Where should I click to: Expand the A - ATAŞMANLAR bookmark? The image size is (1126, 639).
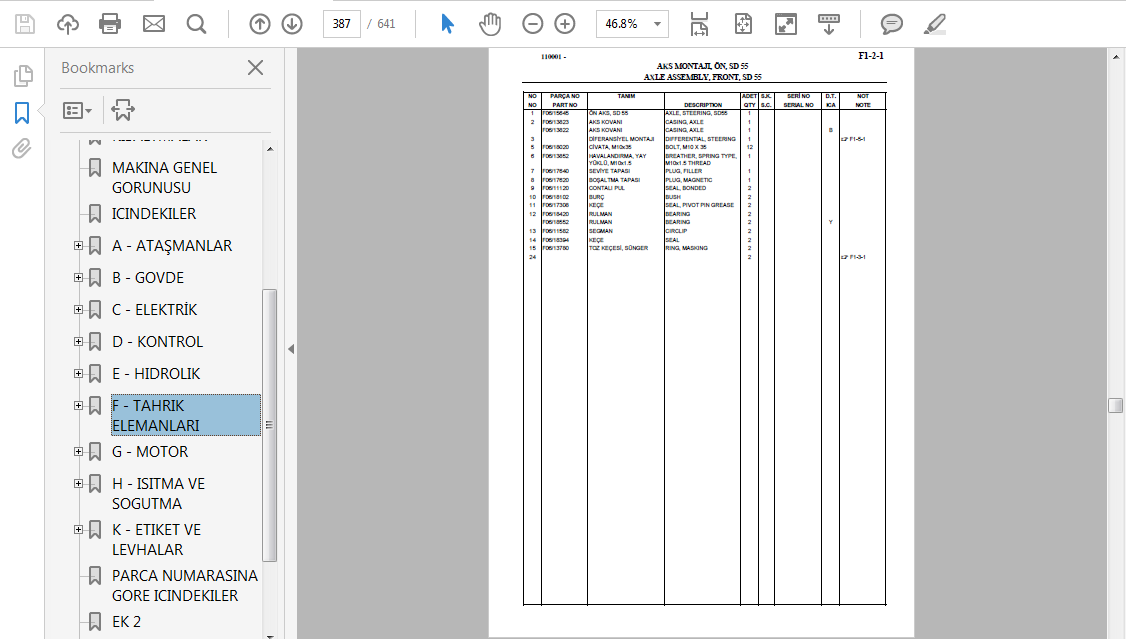coord(78,246)
